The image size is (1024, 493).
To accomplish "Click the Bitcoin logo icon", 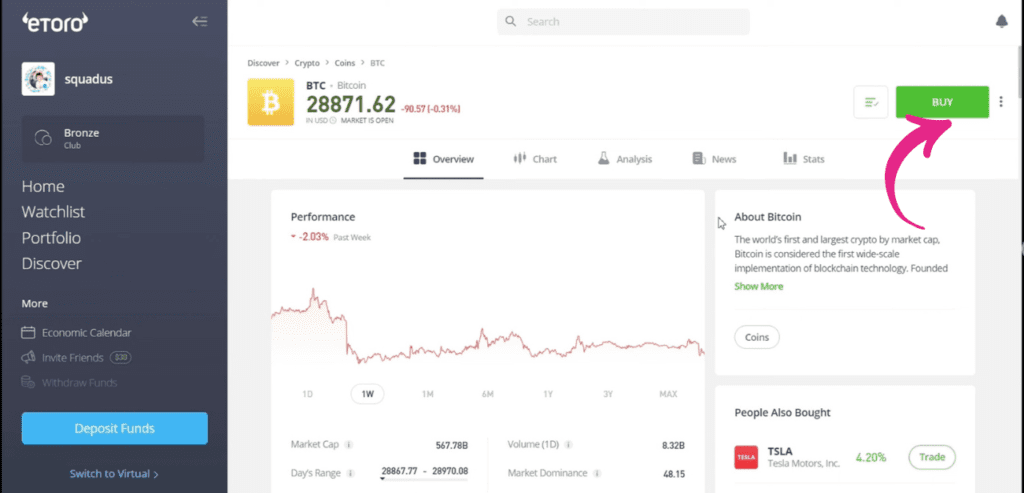I will pyautogui.click(x=270, y=102).
